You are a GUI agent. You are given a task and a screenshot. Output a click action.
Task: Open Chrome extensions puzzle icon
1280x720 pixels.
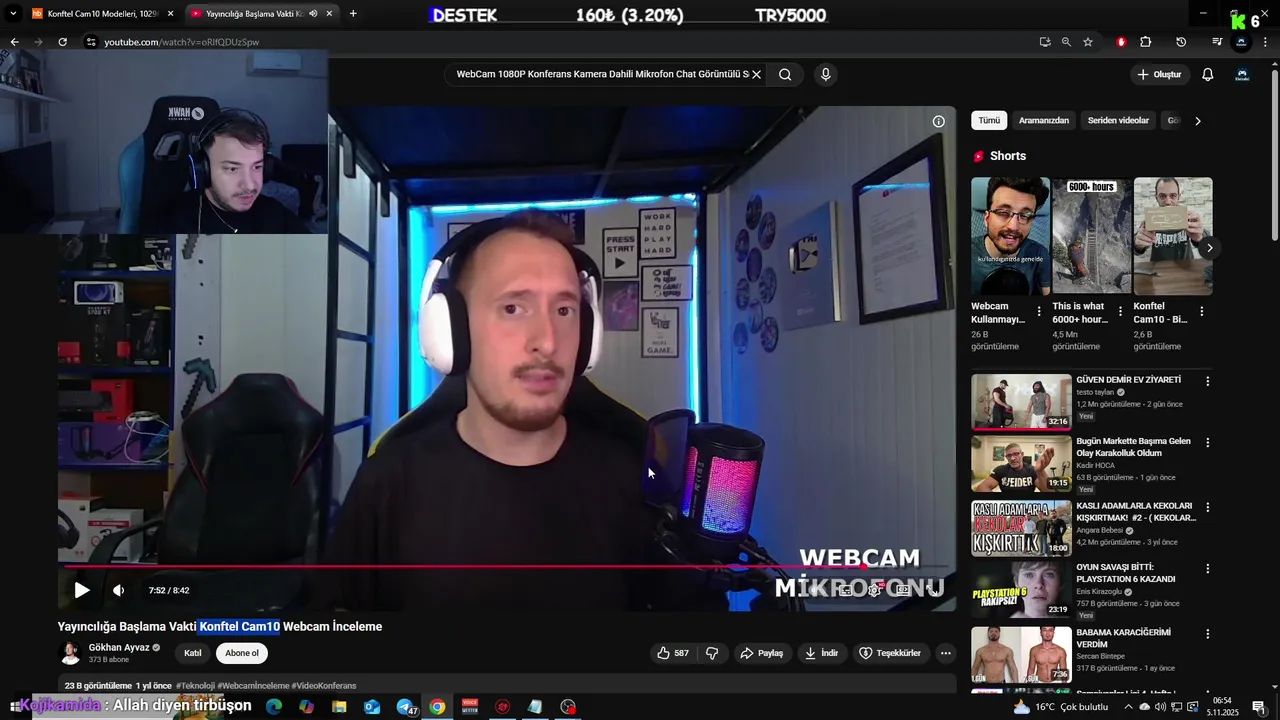[1146, 42]
